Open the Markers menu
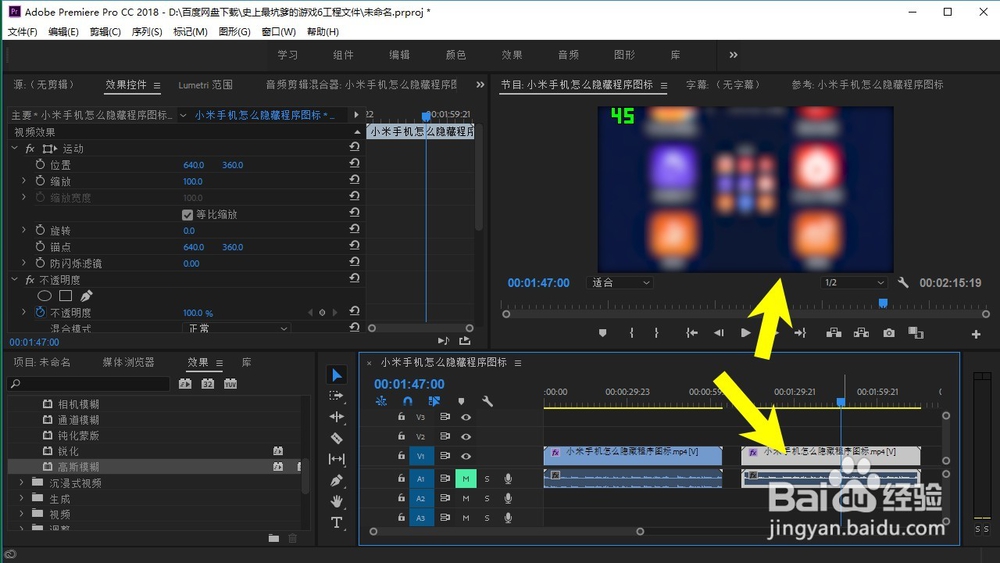This screenshot has width=1000, height=563. (190, 32)
